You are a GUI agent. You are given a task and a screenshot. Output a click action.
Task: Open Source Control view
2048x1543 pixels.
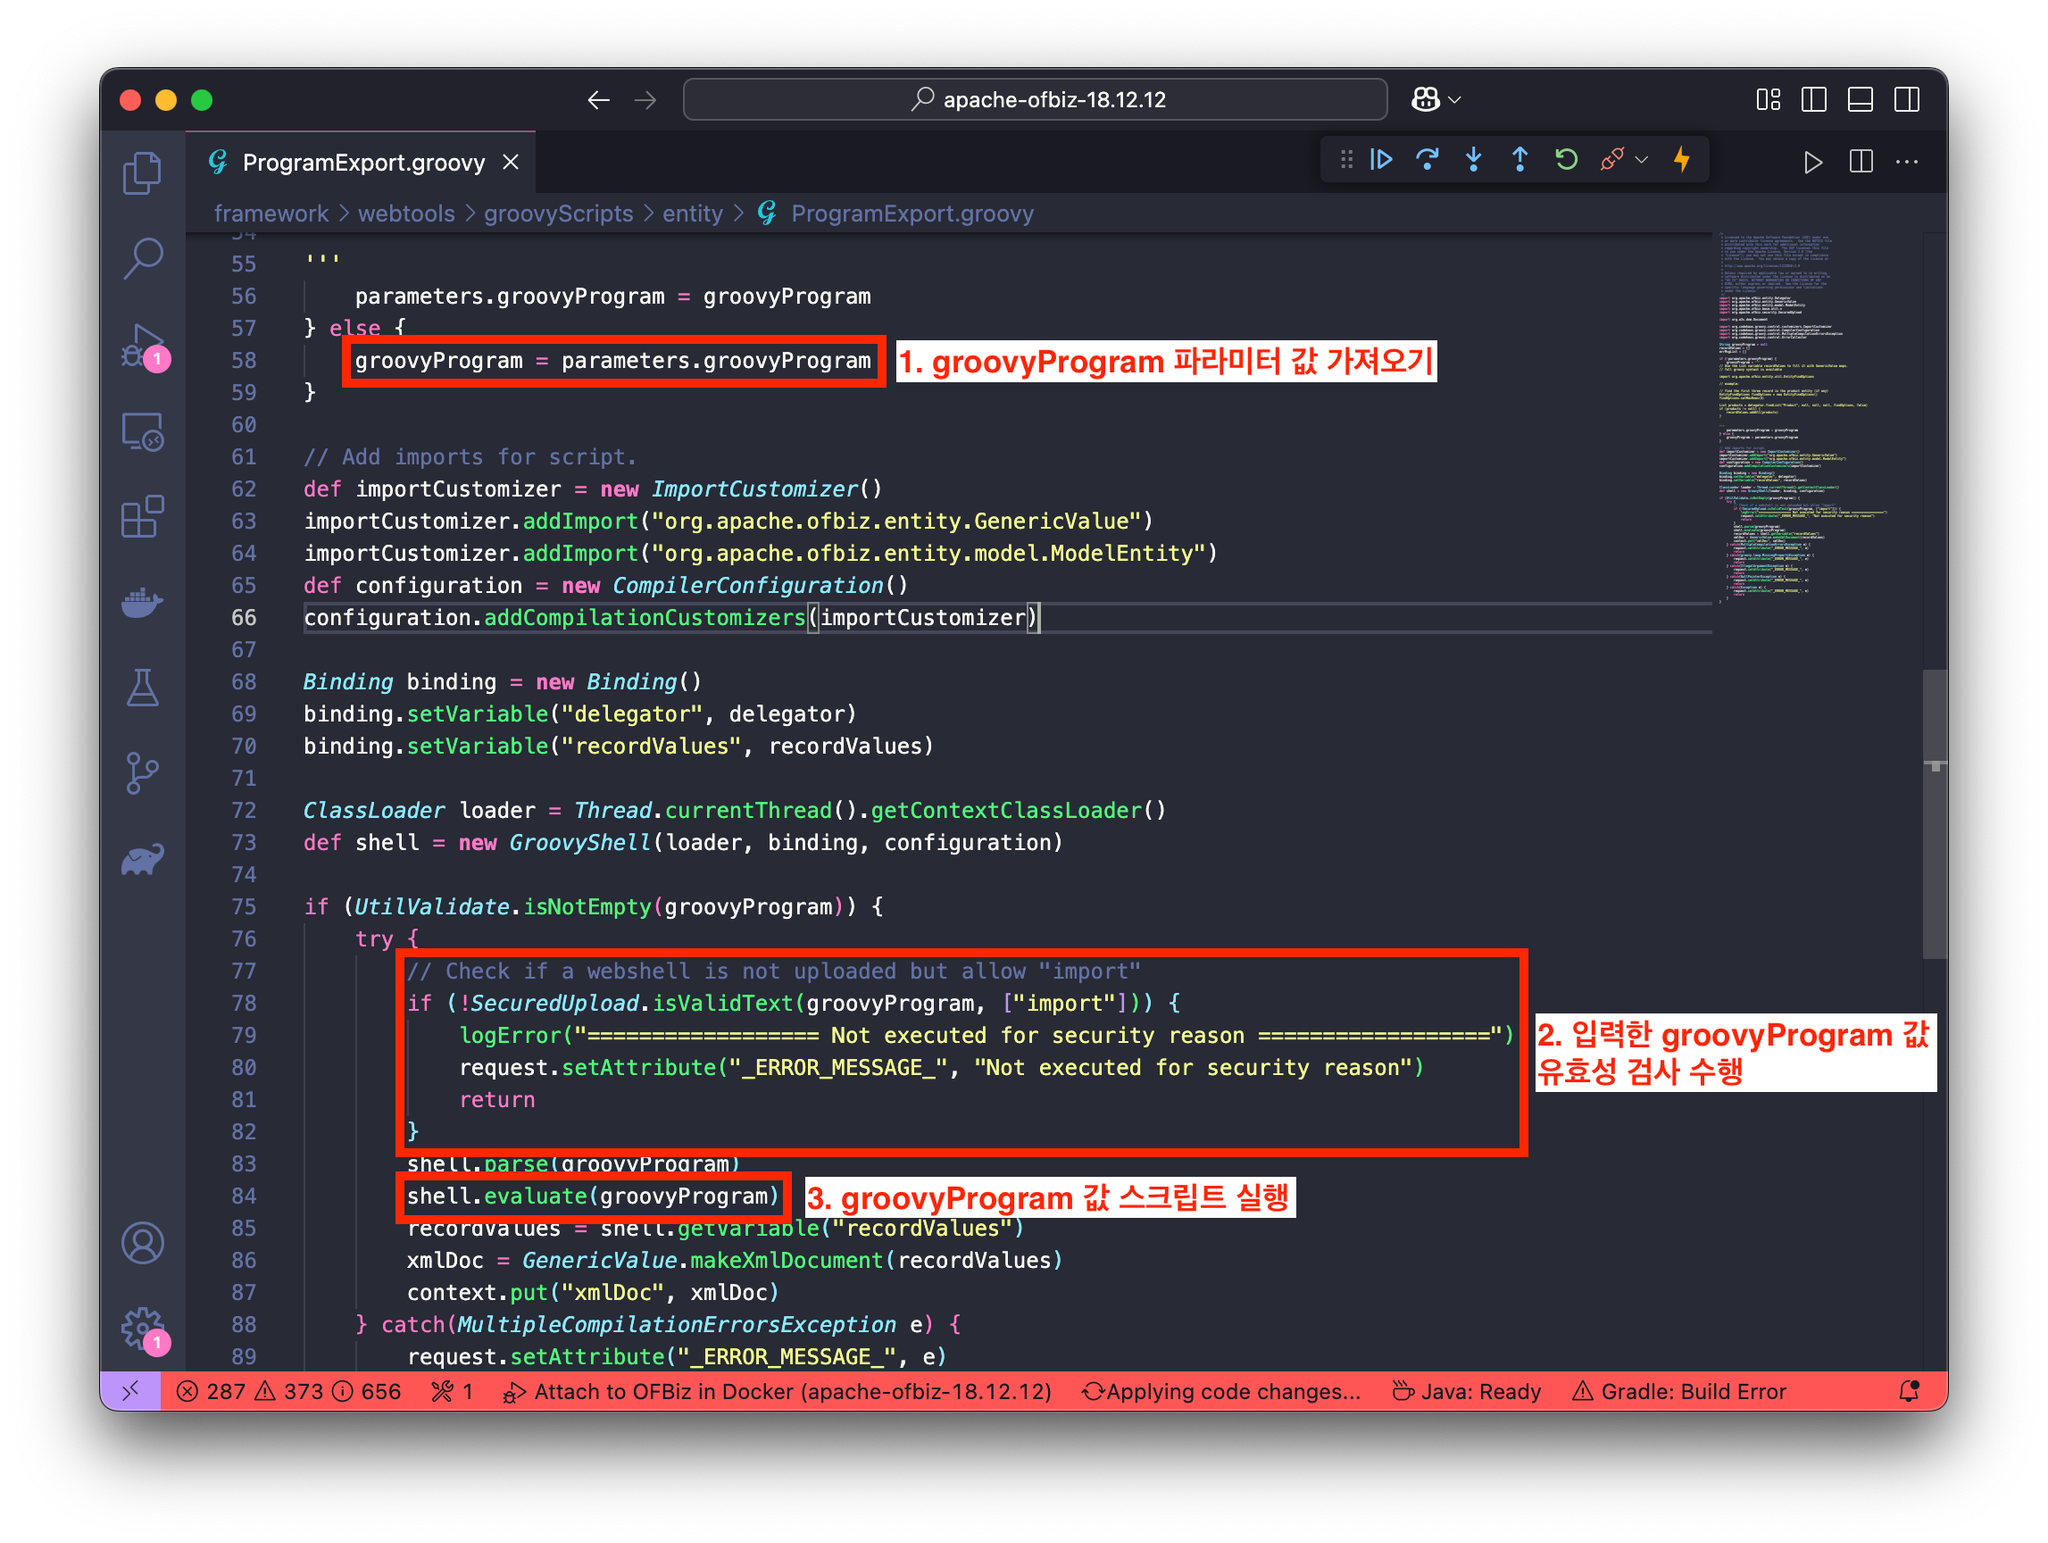coord(143,773)
